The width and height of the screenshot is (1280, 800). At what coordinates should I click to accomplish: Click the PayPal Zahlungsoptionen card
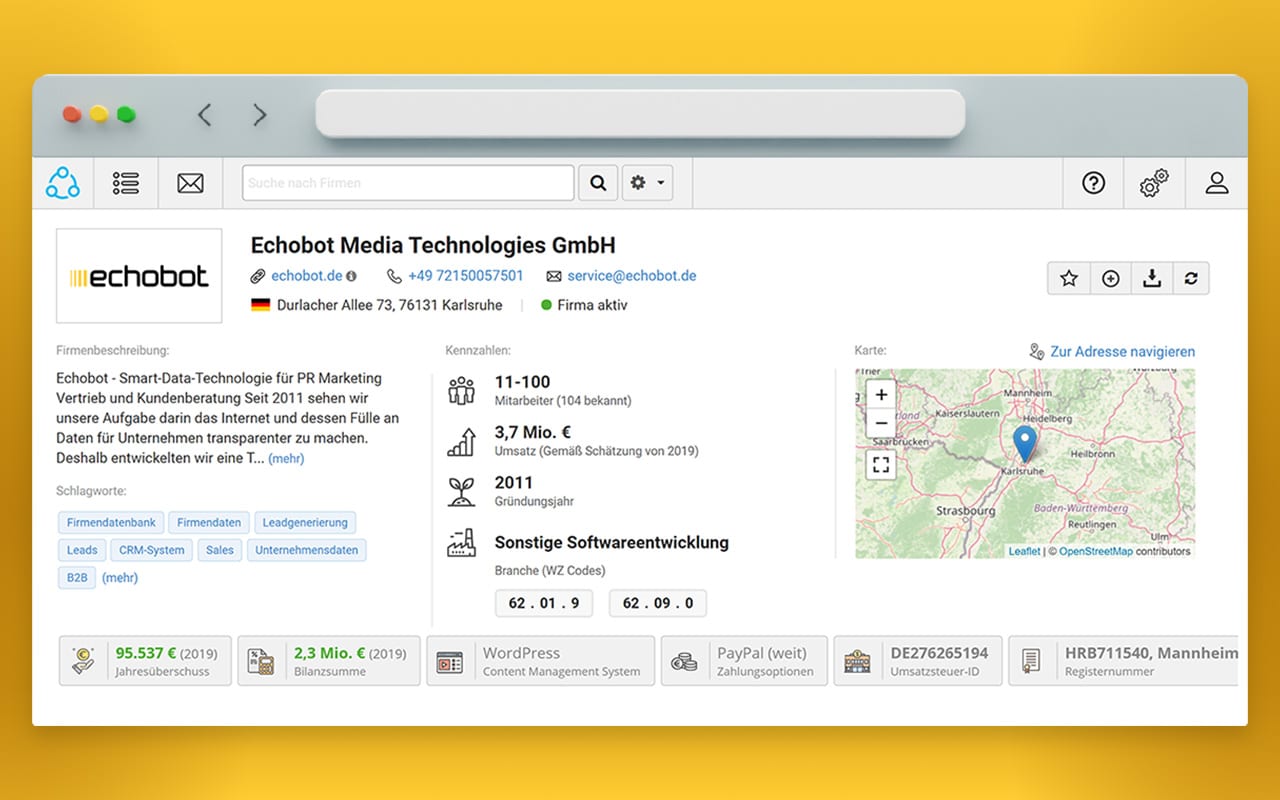[744, 661]
